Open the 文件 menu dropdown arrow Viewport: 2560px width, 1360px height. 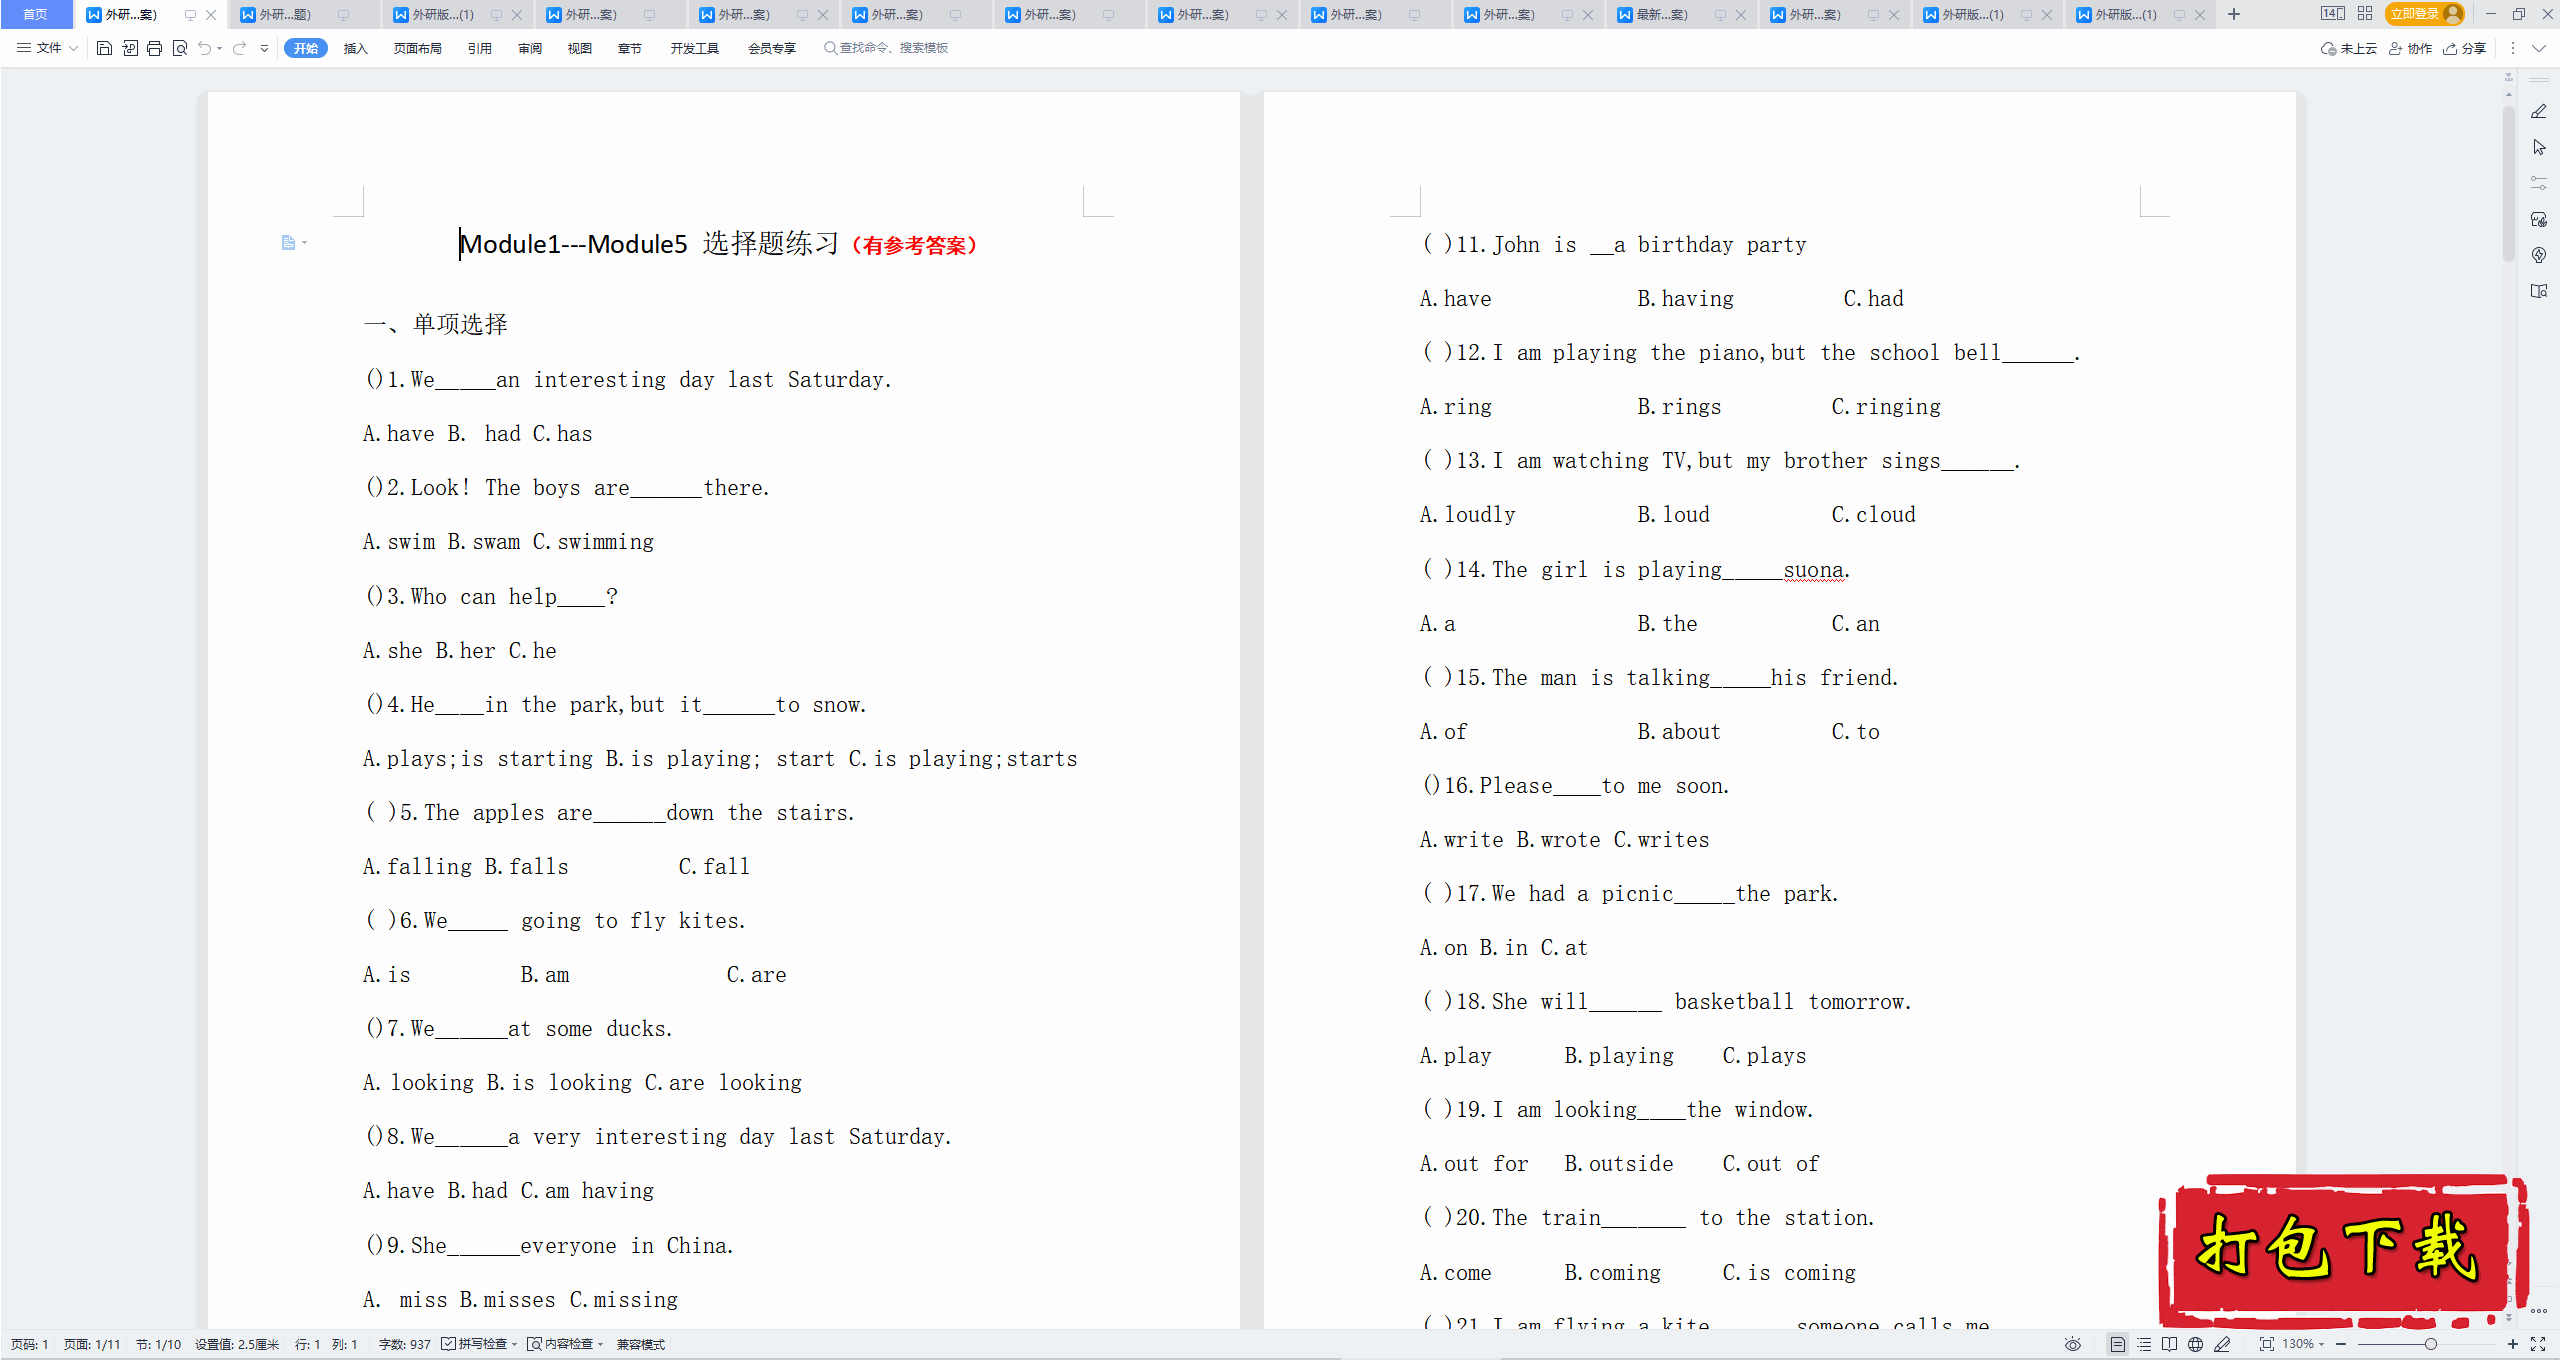[73, 48]
